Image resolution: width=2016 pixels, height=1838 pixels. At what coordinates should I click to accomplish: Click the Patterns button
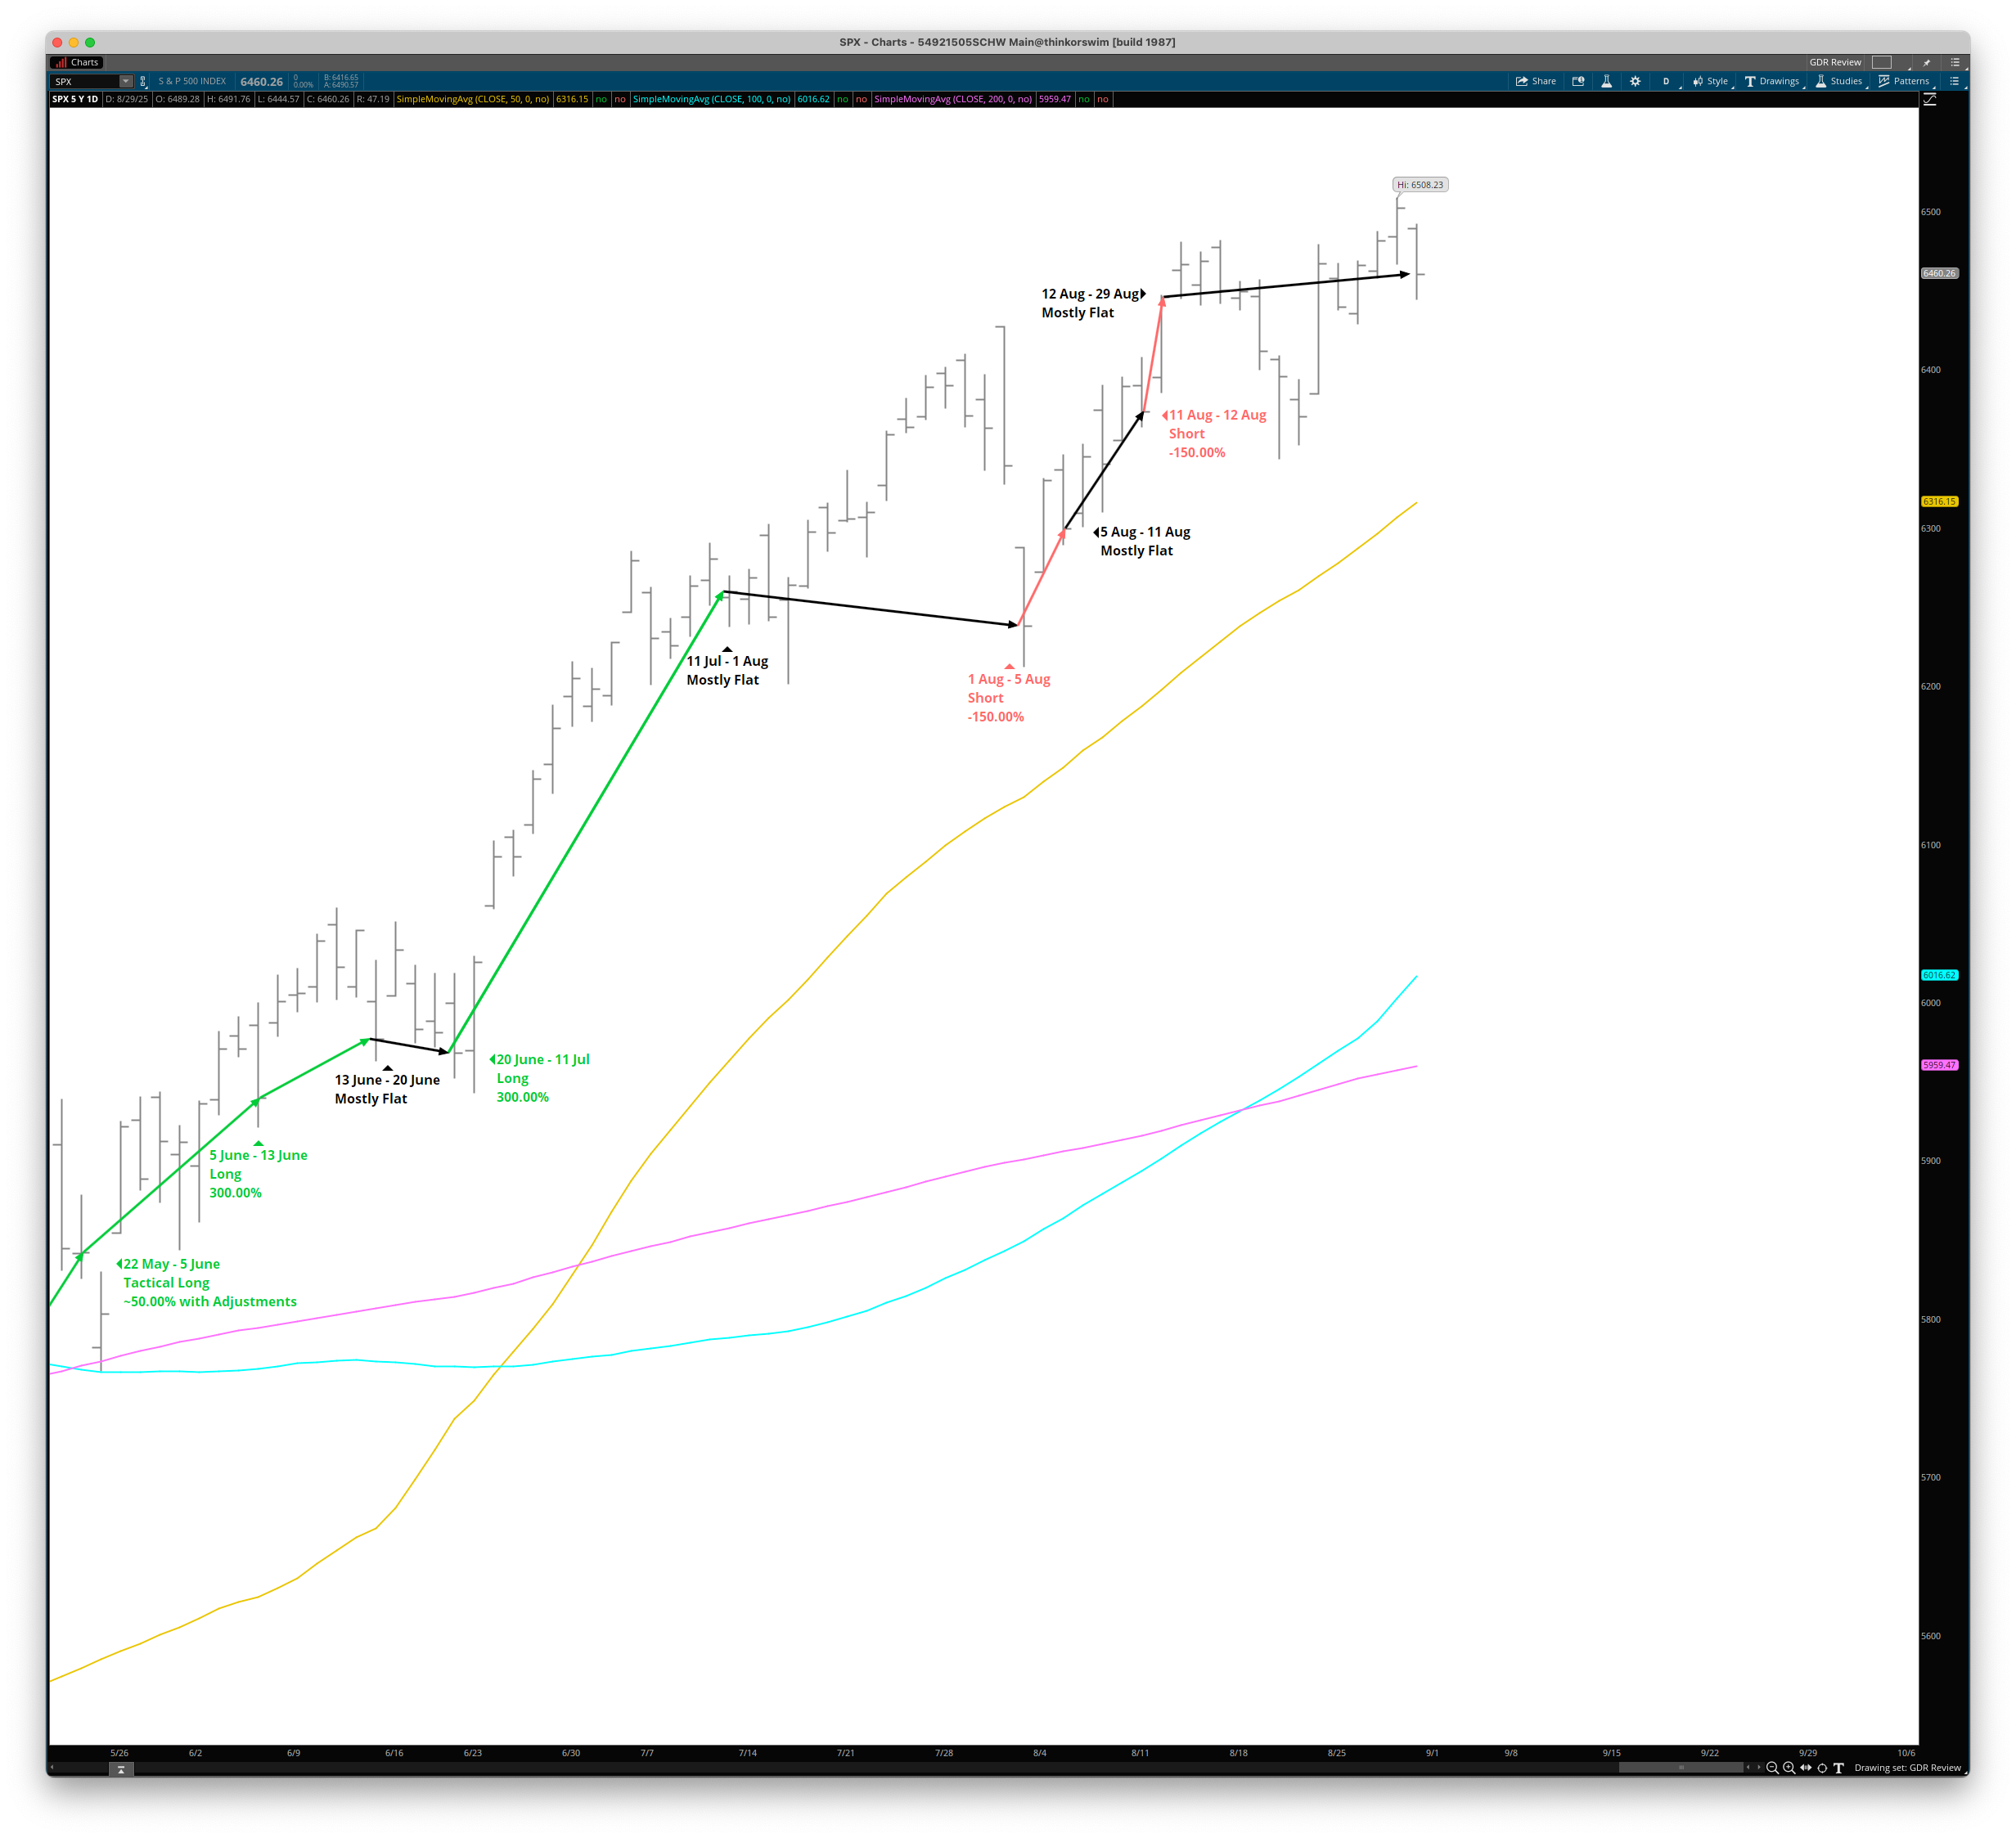point(1904,81)
